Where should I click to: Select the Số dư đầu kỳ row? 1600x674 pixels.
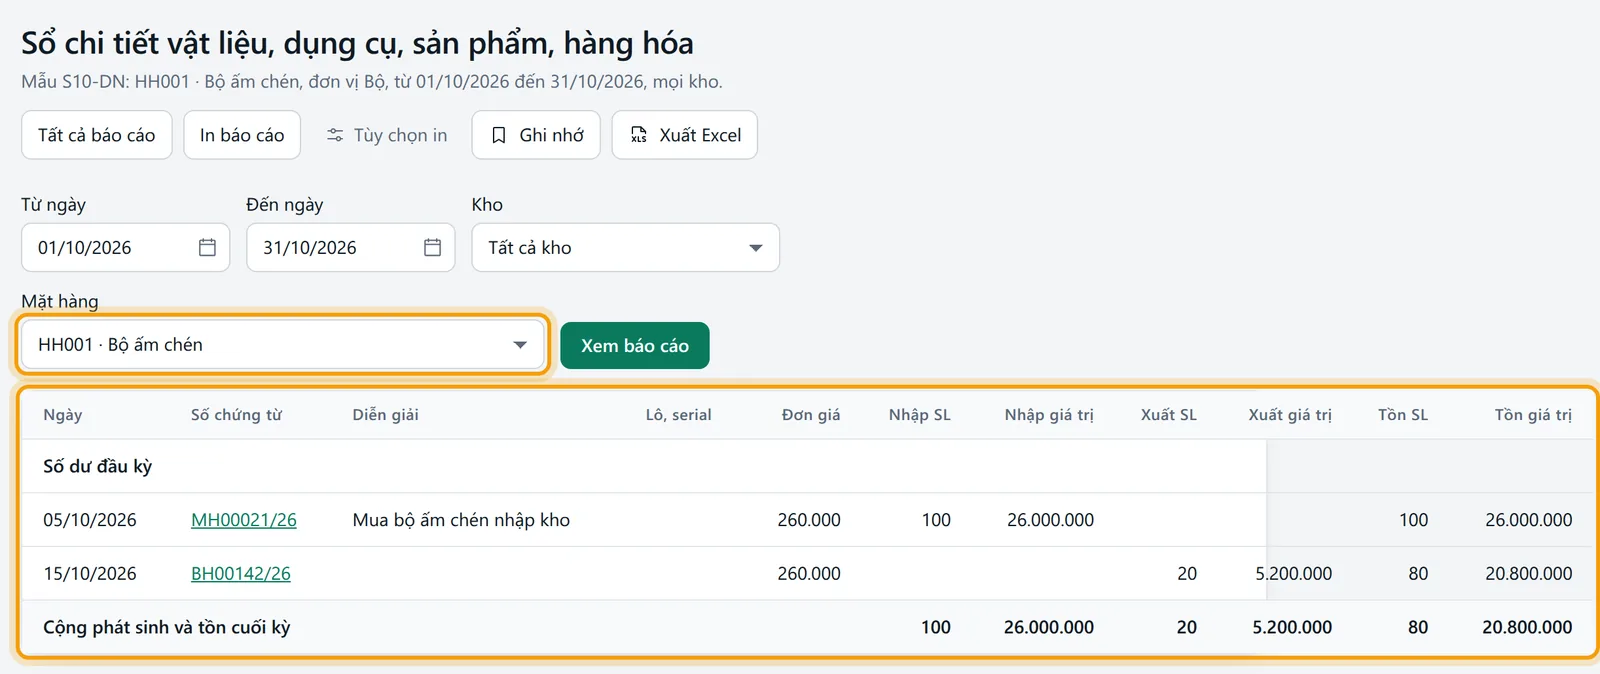click(x=807, y=466)
